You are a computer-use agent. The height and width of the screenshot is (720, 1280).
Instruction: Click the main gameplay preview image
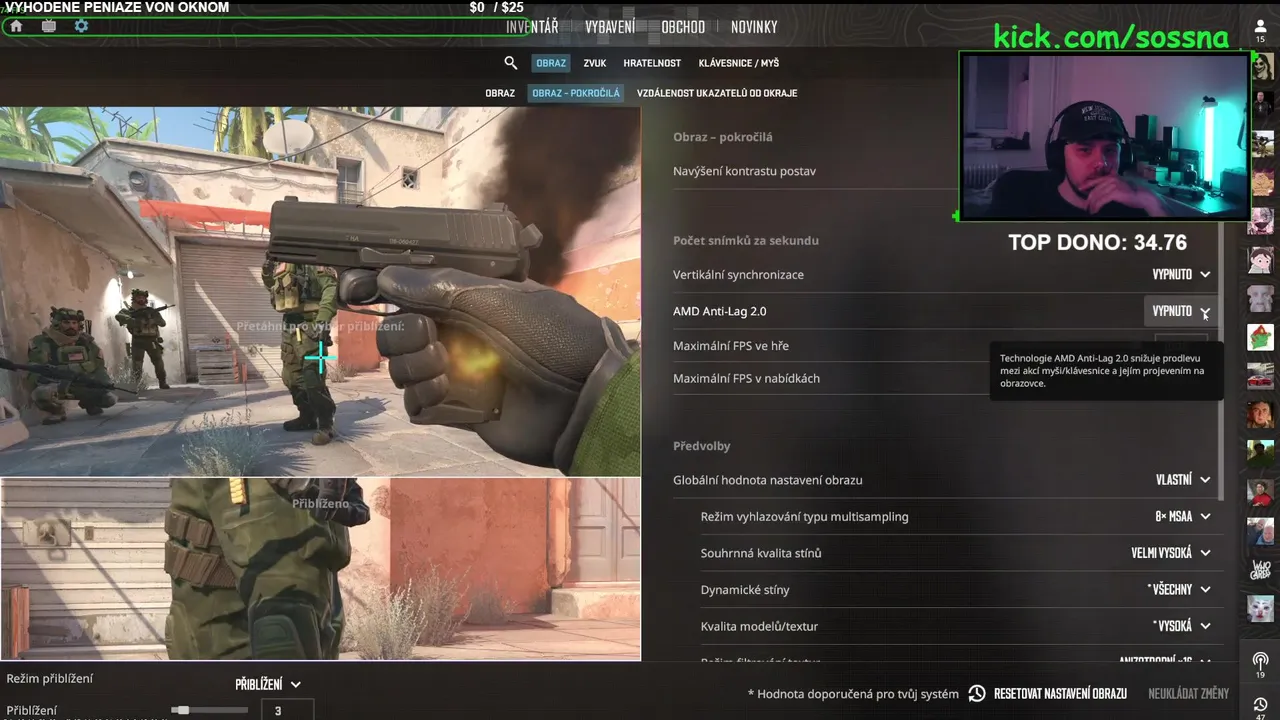[320, 291]
